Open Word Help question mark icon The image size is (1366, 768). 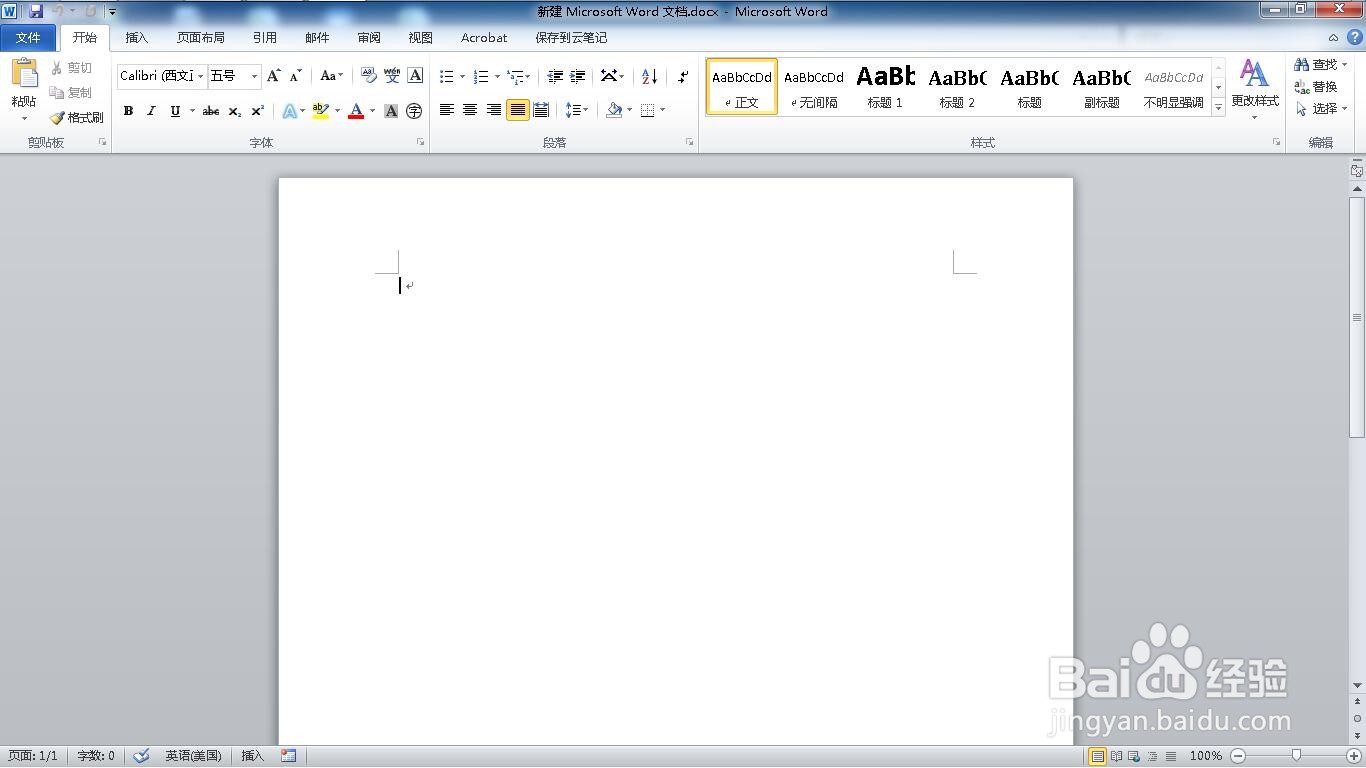[x=1355, y=37]
